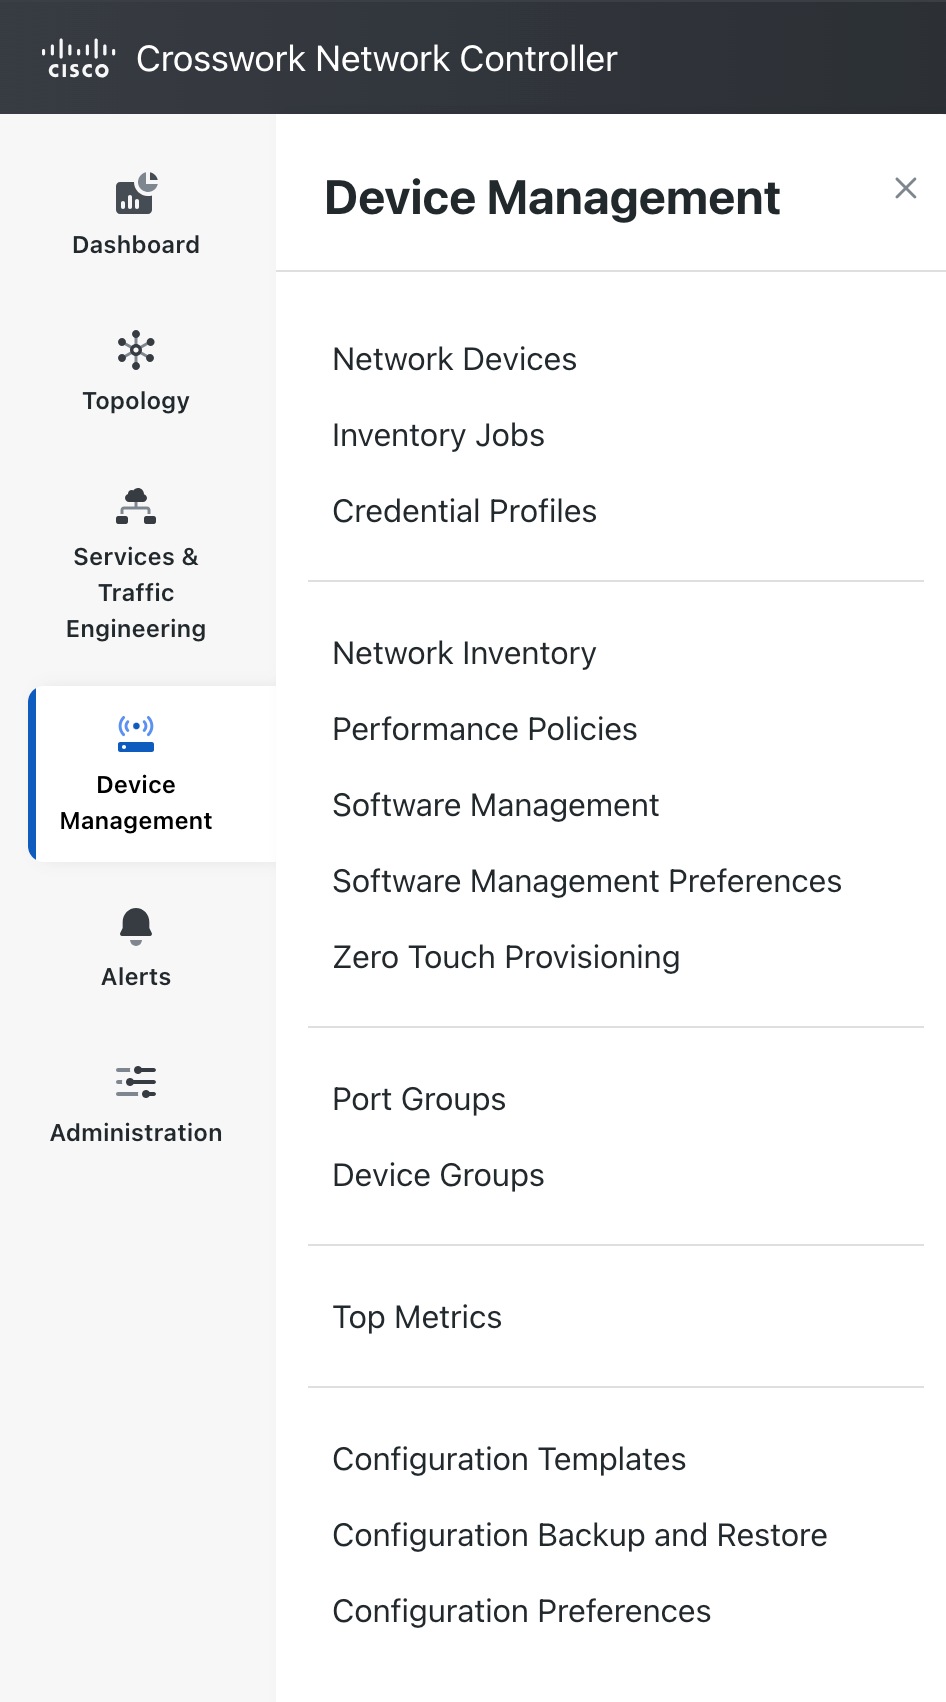Click the Administration sliders icon
The image size is (946, 1702).
[x=135, y=1082]
